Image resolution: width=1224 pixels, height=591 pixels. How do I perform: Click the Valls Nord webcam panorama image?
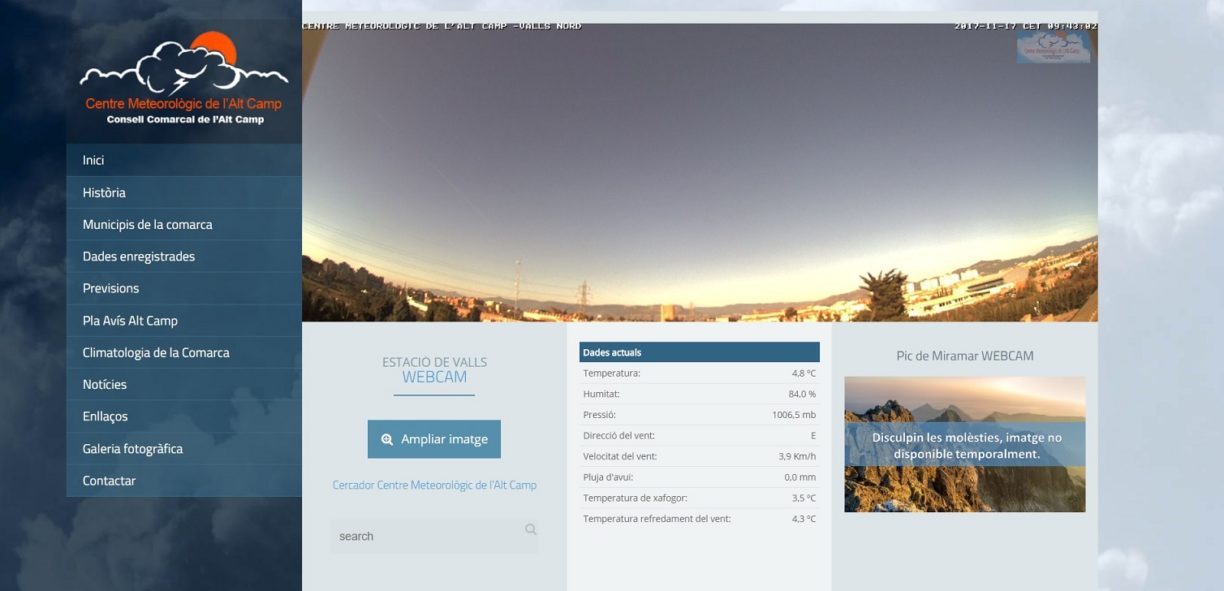tap(699, 170)
